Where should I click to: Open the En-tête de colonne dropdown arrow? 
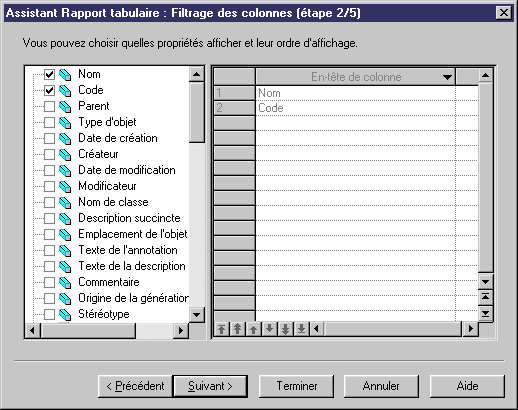447,77
